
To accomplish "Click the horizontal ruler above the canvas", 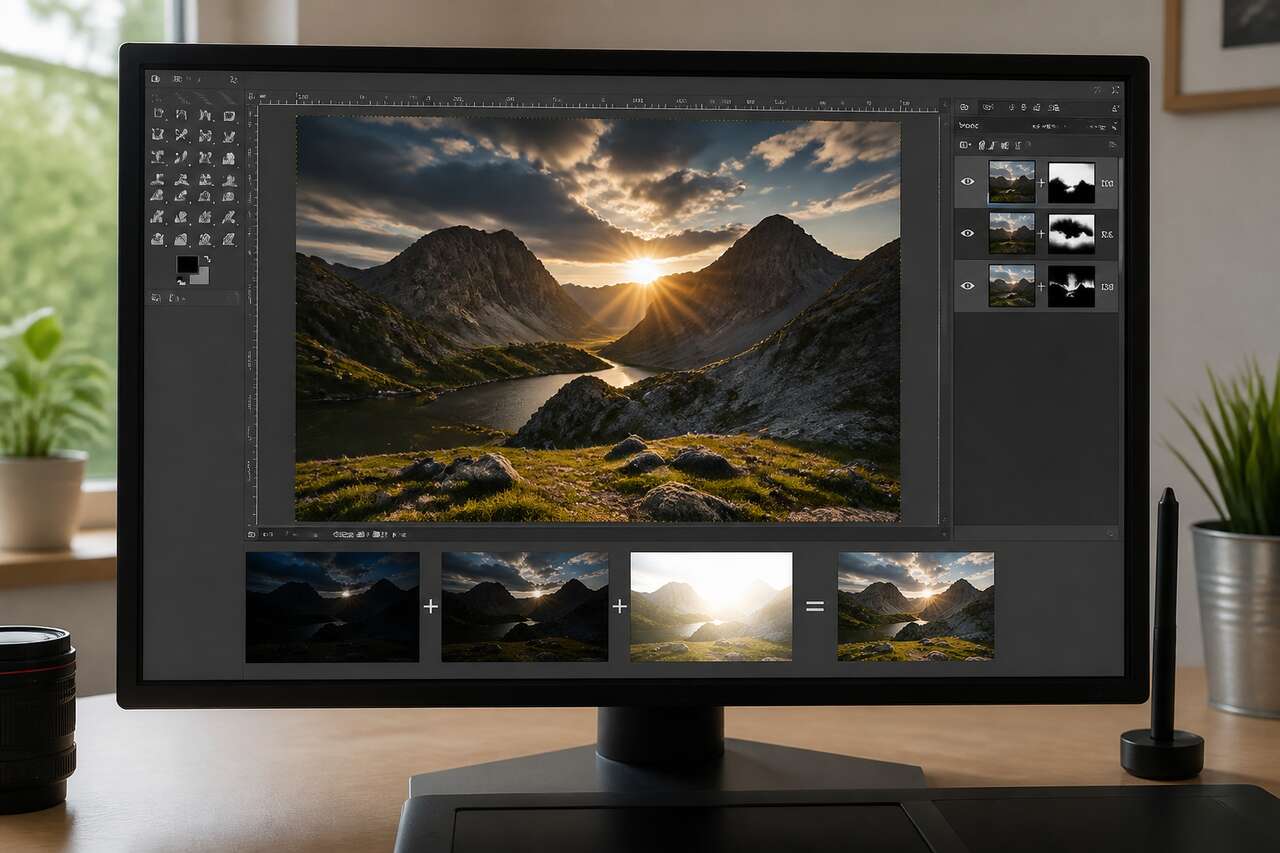I will tap(598, 100).
